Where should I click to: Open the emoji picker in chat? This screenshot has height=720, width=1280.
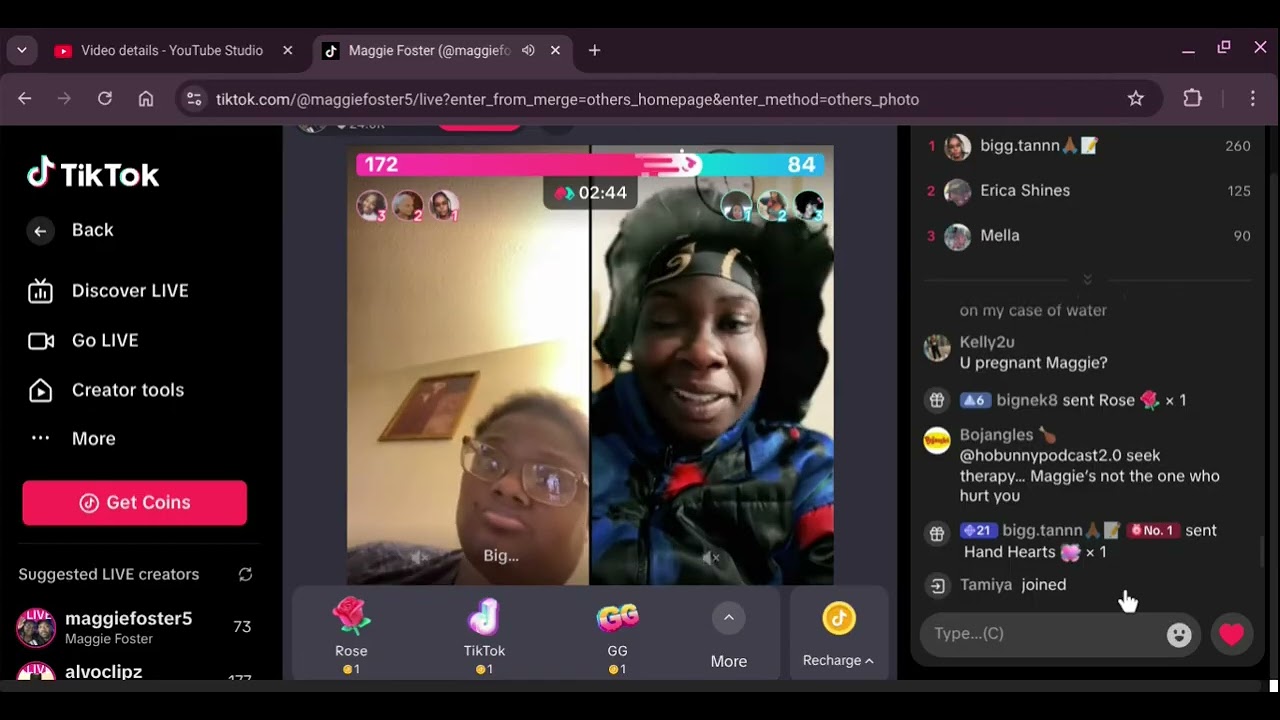tap(1179, 635)
